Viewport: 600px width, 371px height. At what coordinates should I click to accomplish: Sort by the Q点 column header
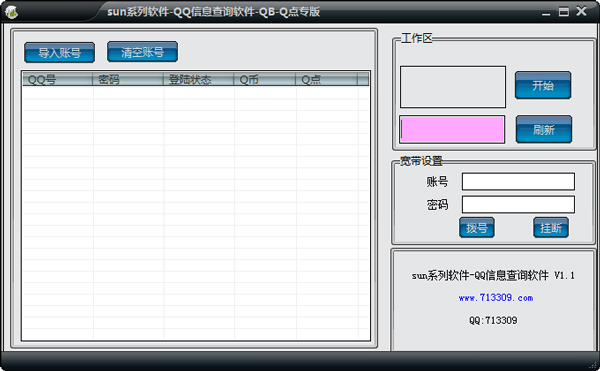tap(326, 80)
